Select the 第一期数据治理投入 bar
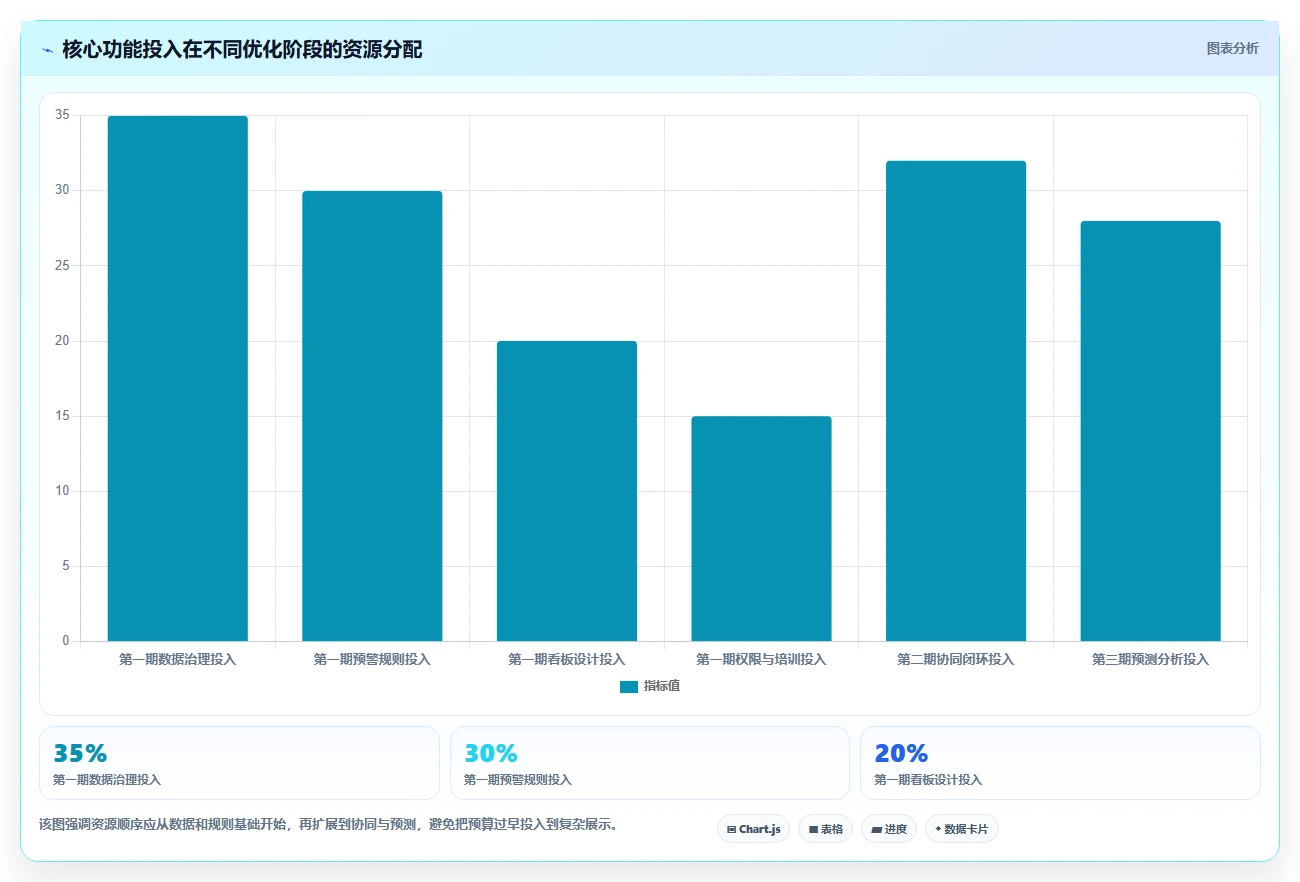 (x=178, y=378)
